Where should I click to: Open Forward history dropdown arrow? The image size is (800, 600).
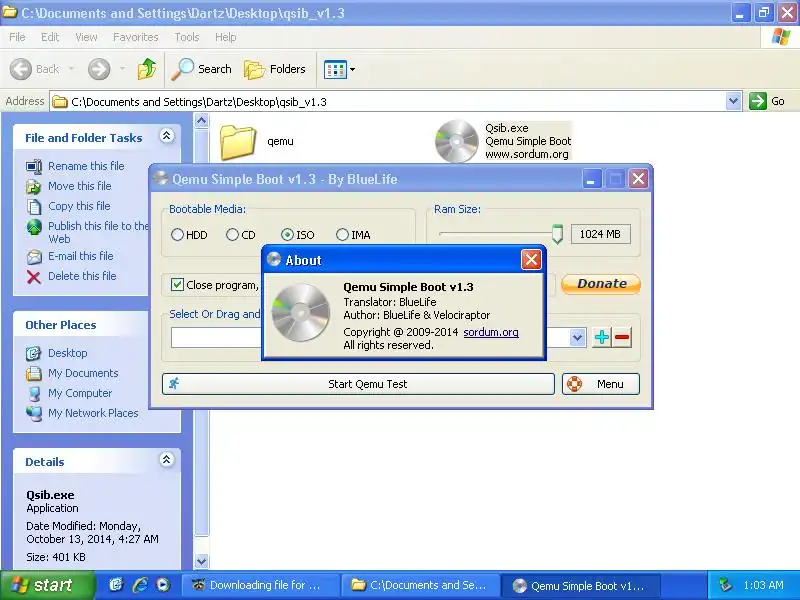coord(122,69)
